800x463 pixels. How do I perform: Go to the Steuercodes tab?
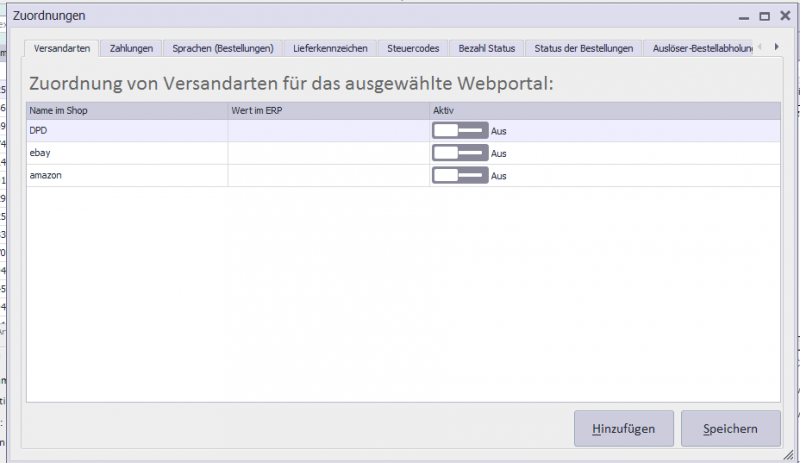(413, 48)
